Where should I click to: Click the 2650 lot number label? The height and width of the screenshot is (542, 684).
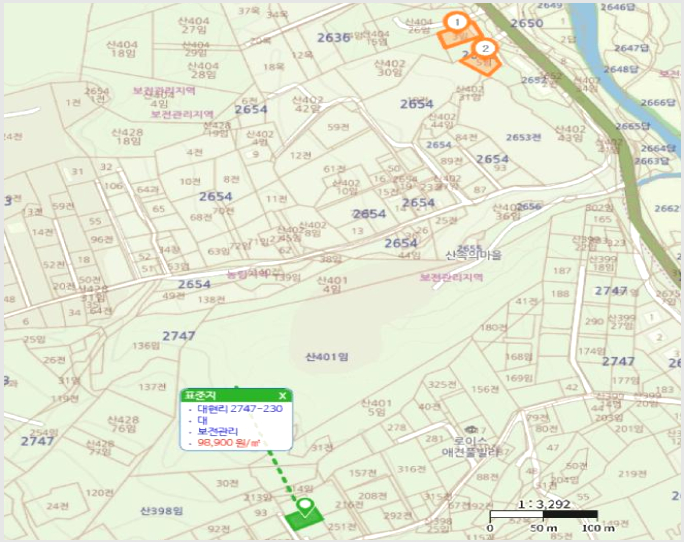(x=527, y=24)
